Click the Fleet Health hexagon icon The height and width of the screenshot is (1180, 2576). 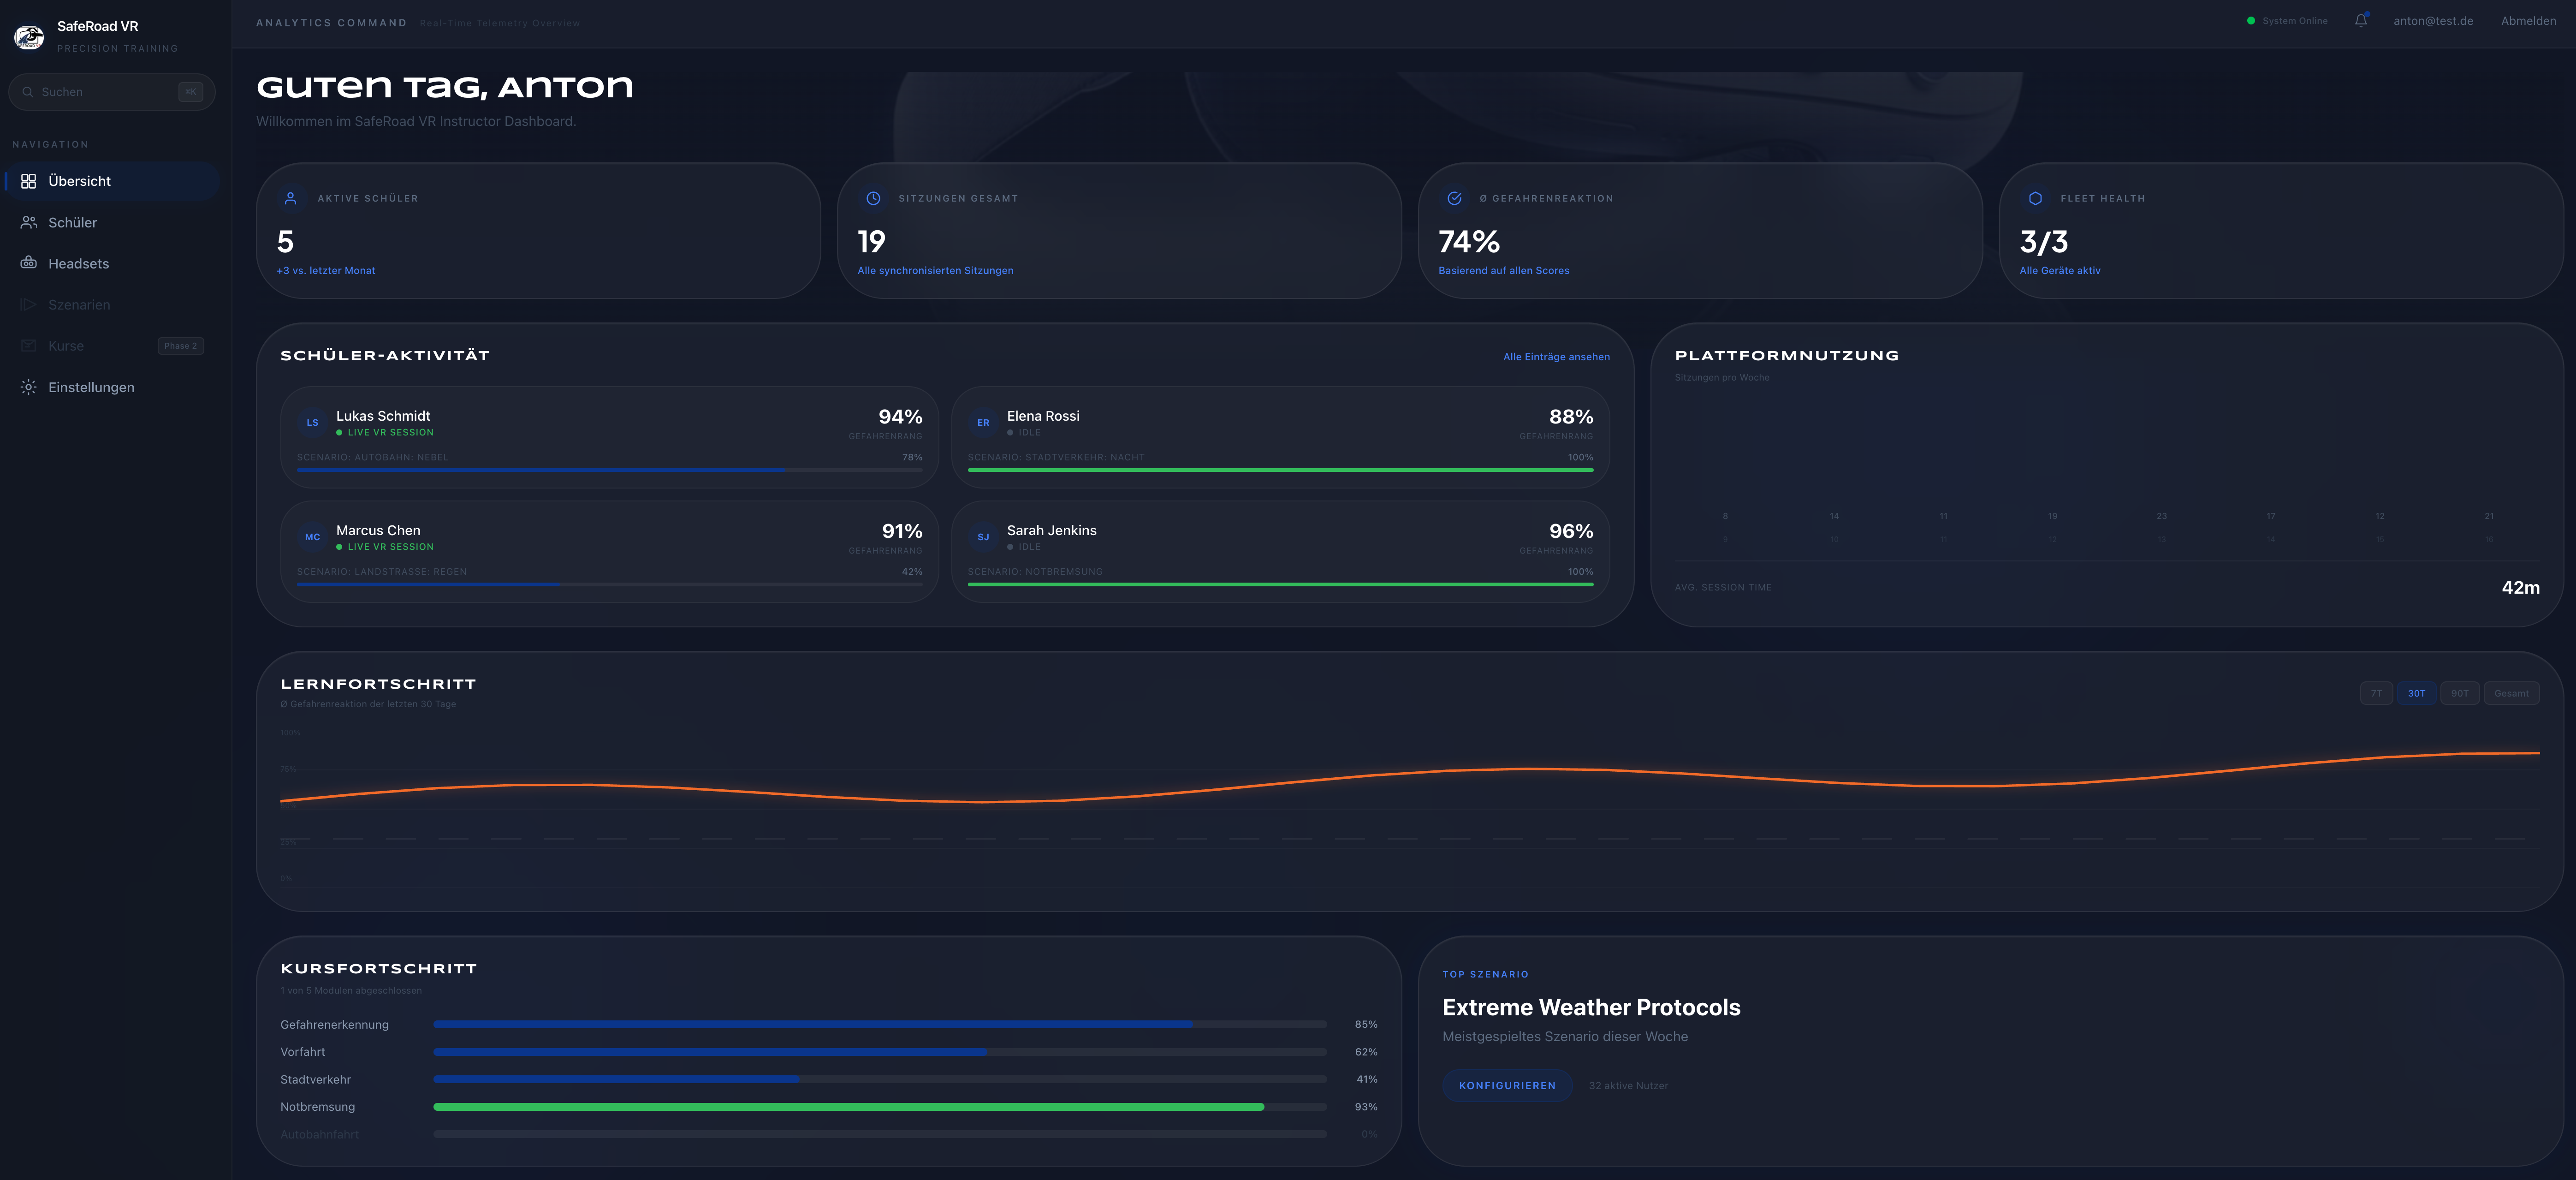pos(2035,198)
